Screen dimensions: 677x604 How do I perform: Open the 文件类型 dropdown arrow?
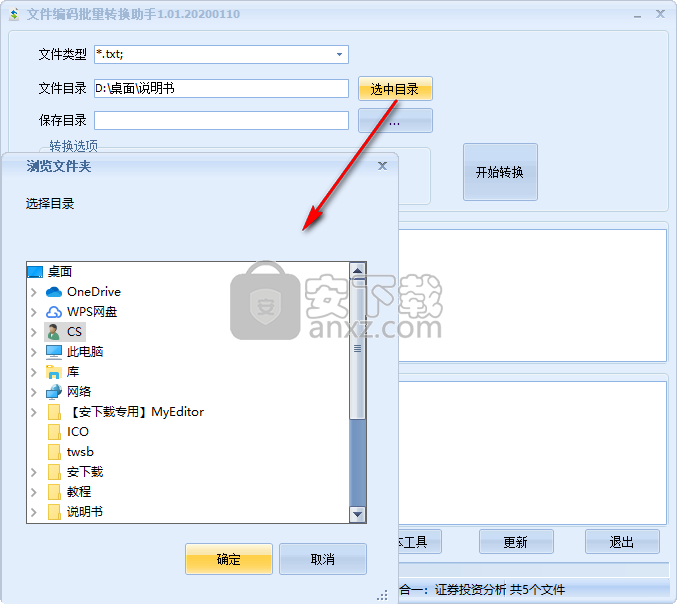[x=339, y=54]
